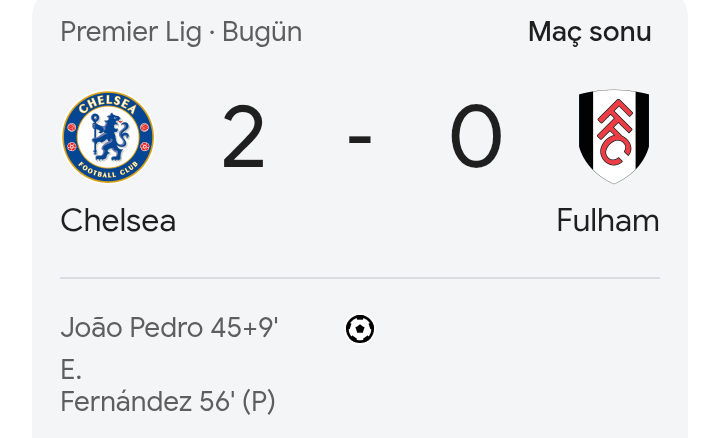Image resolution: width=720 pixels, height=438 pixels.
Task: Click the horizontal divider under team names
Action: (360, 278)
